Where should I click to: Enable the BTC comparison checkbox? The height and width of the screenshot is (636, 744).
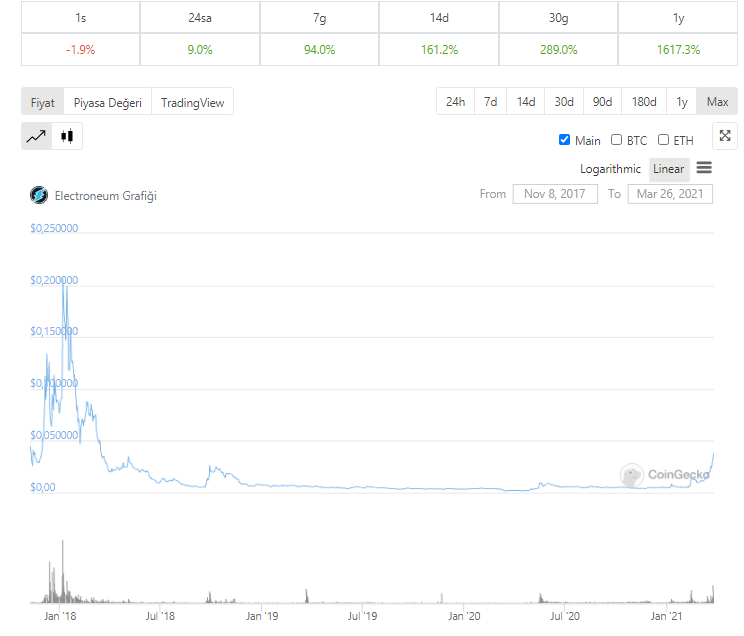(x=616, y=140)
